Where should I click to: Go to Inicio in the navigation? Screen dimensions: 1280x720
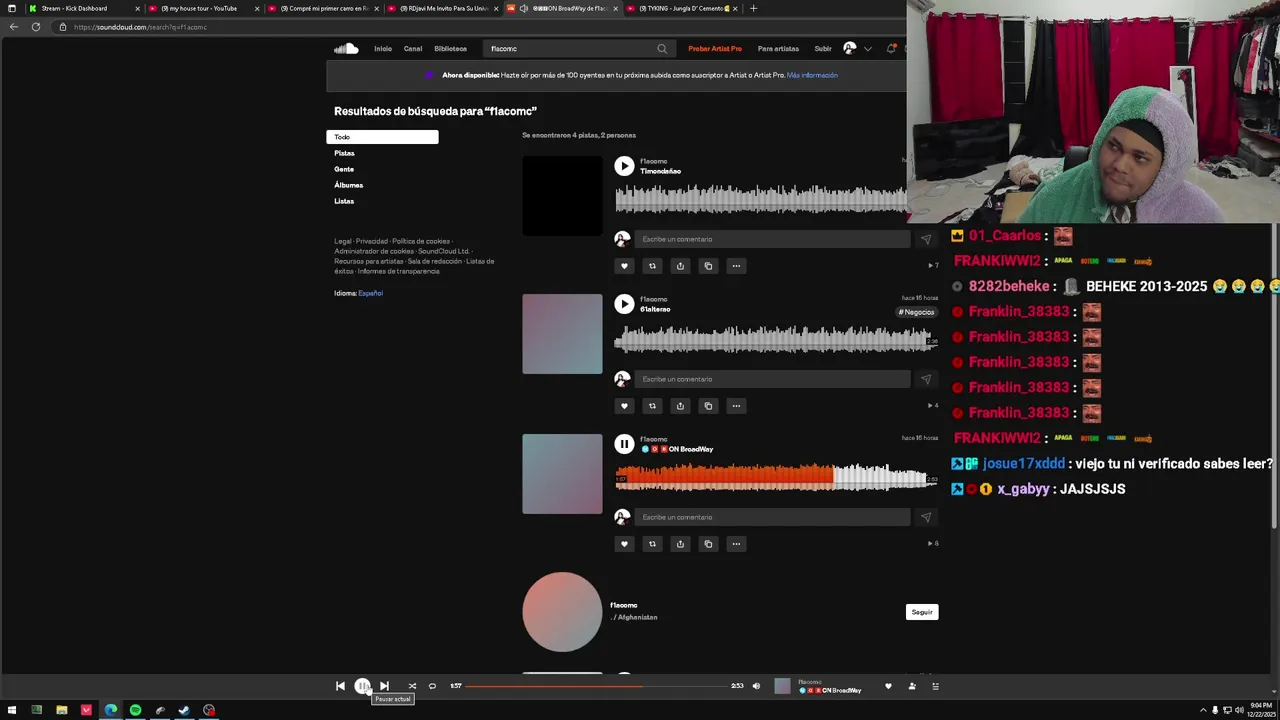(383, 48)
